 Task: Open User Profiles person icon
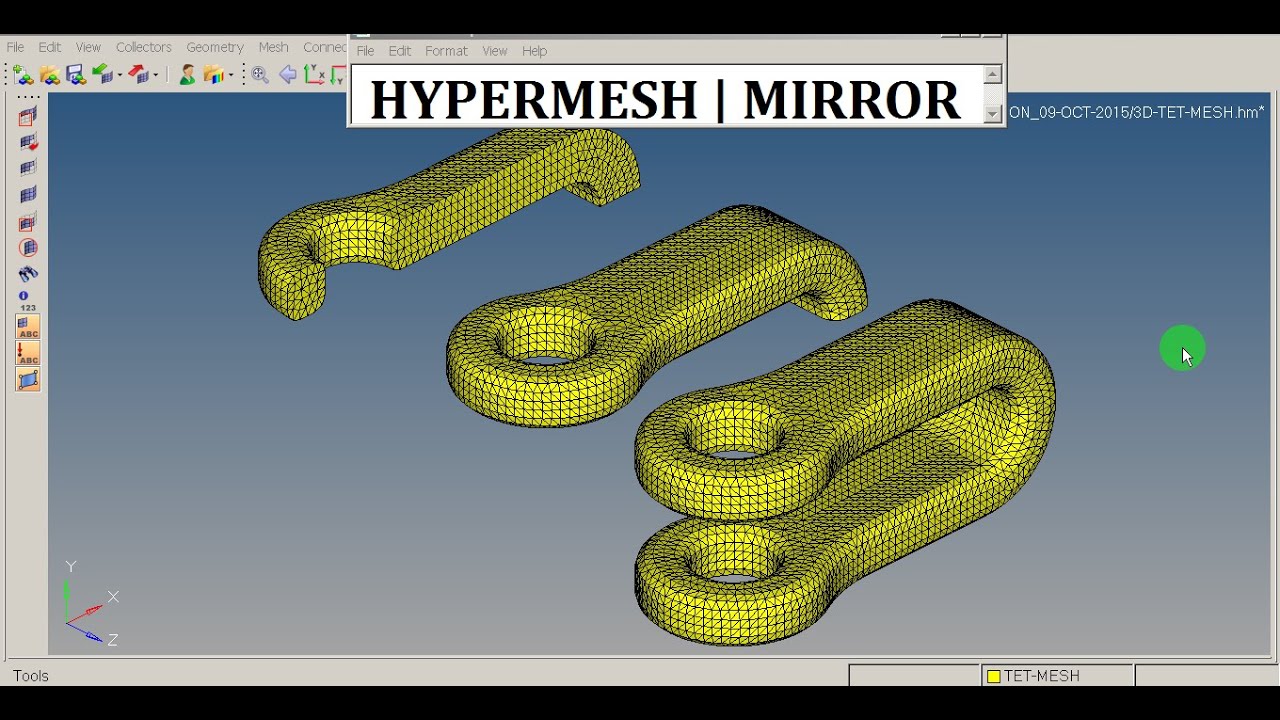click(187, 75)
